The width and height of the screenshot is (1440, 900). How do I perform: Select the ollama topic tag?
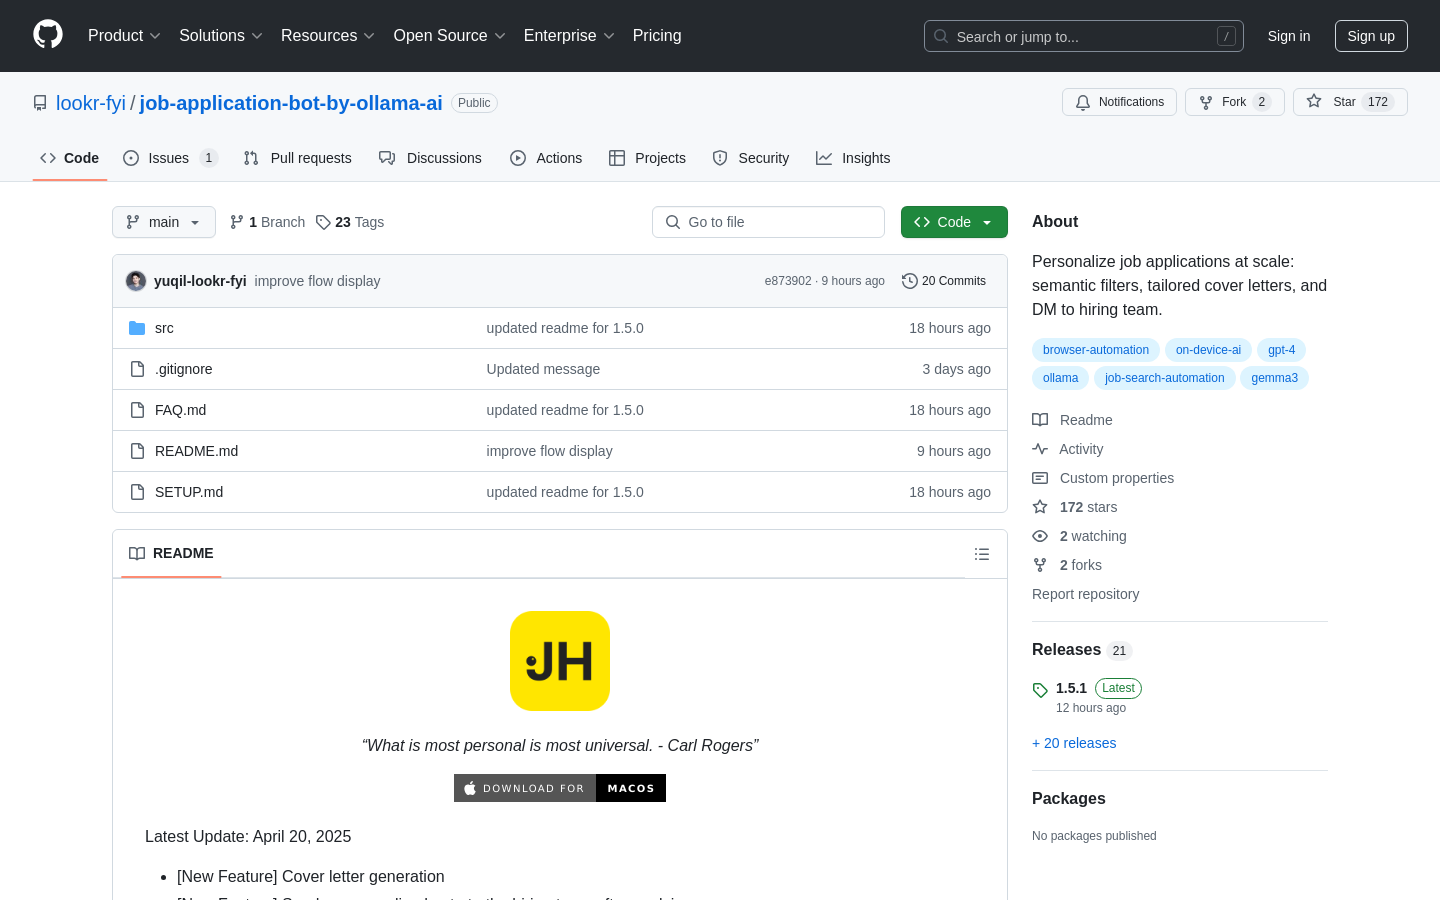[1060, 378]
